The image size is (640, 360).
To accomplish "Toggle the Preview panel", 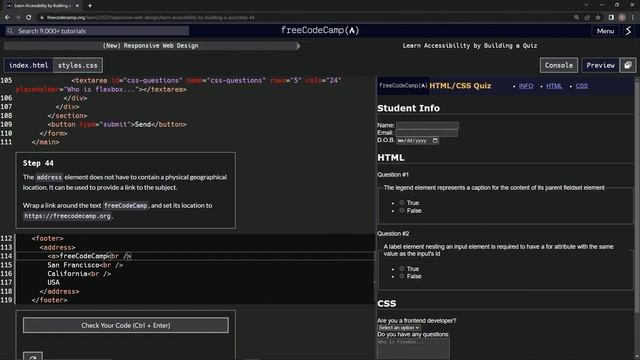I will (x=600, y=65).
